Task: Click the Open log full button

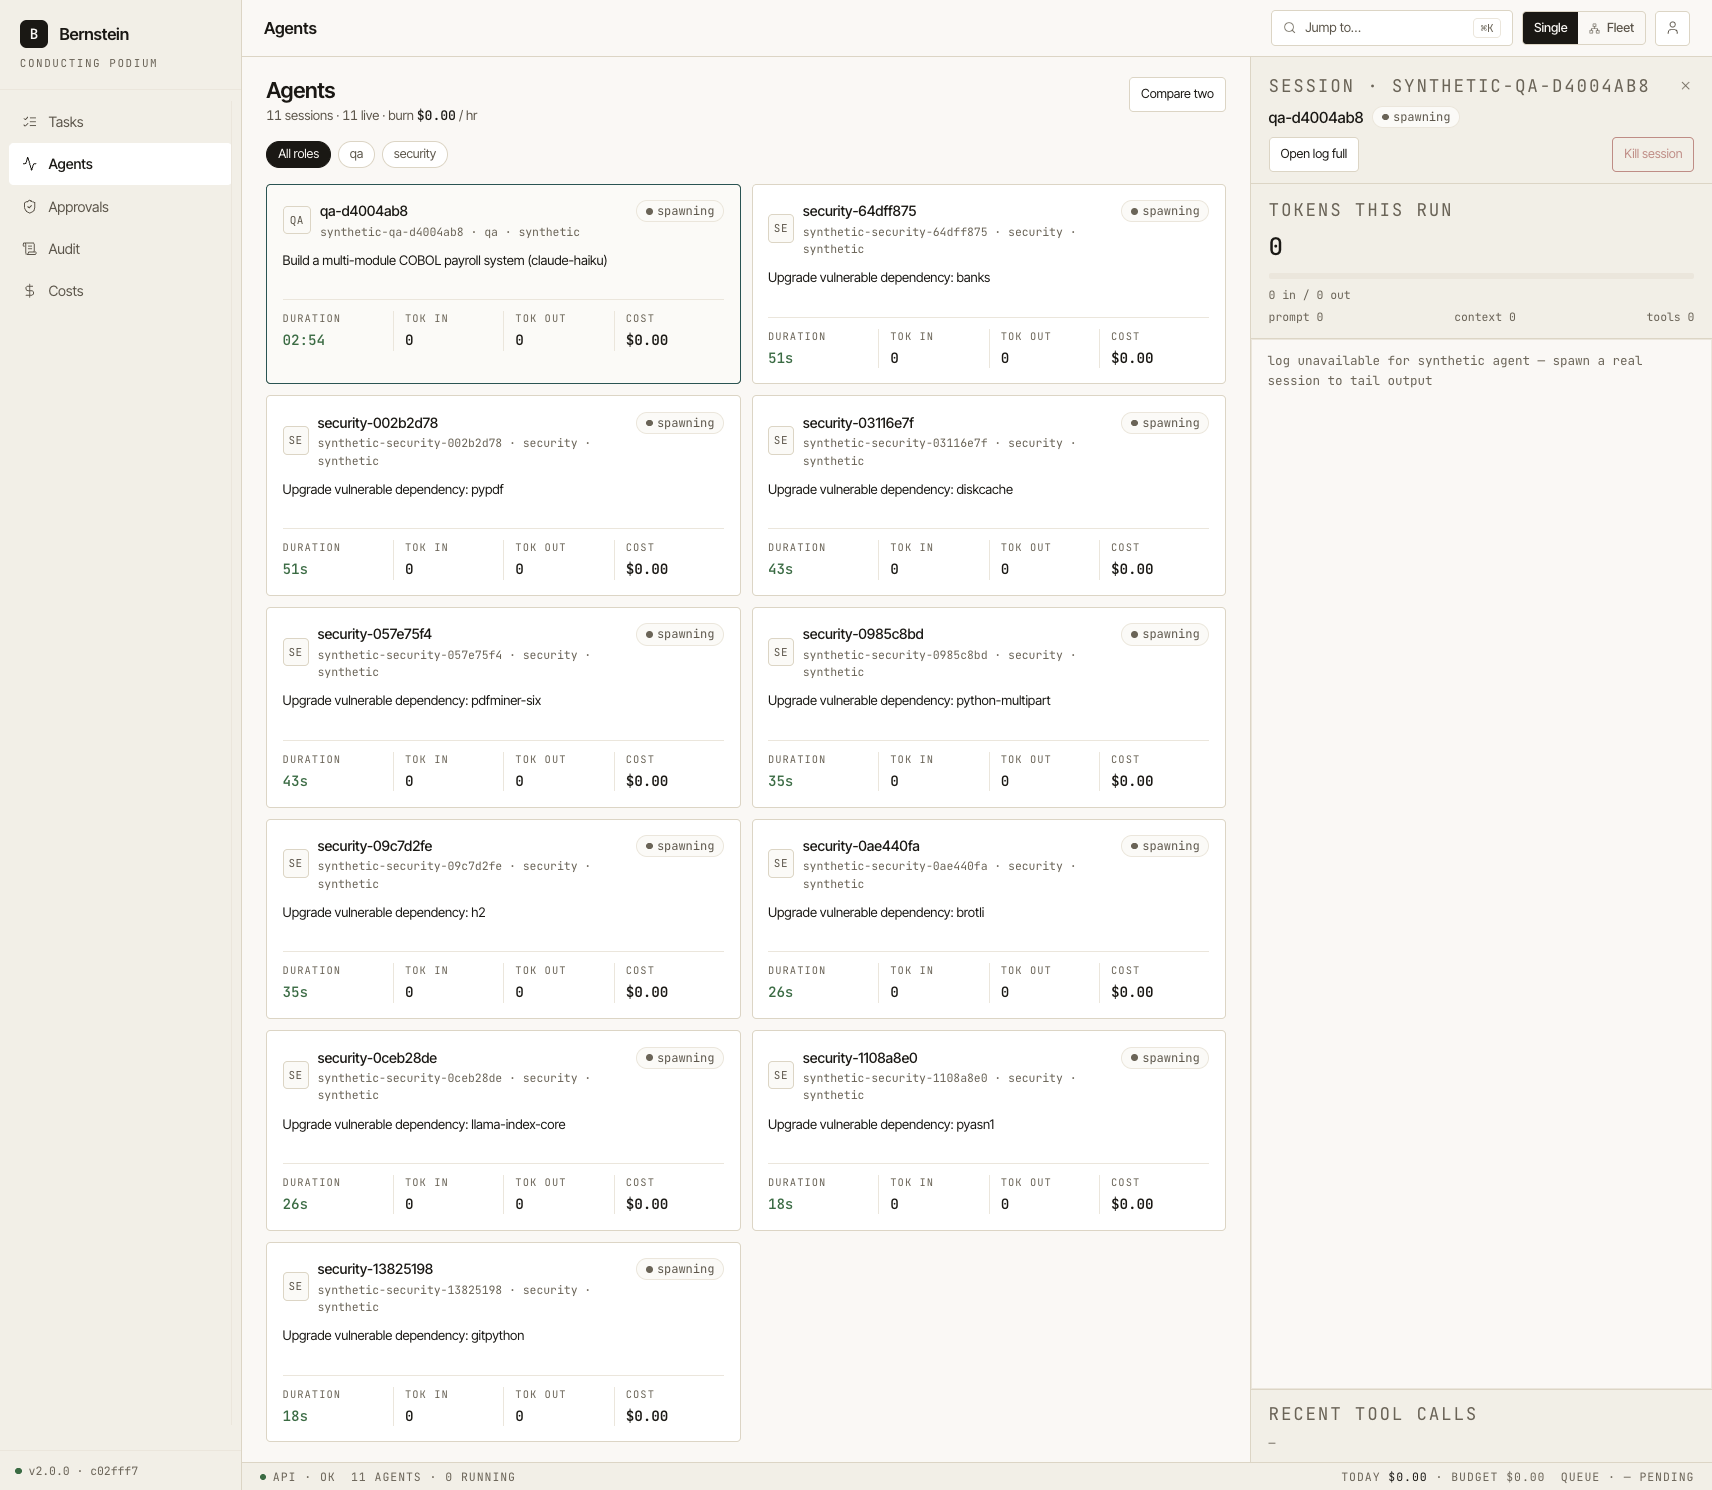Action: (x=1313, y=154)
